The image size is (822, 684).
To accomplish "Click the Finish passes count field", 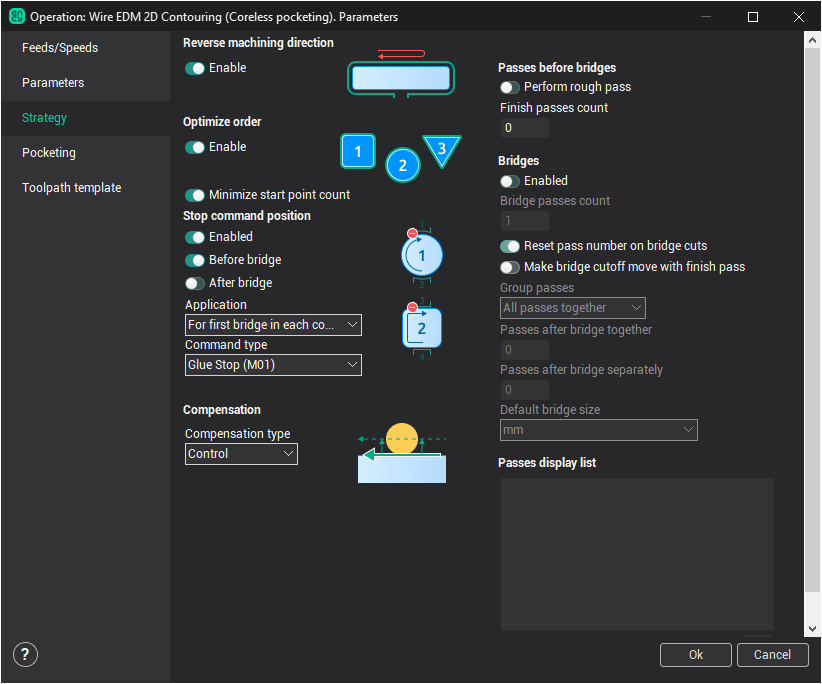I will point(524,128).
